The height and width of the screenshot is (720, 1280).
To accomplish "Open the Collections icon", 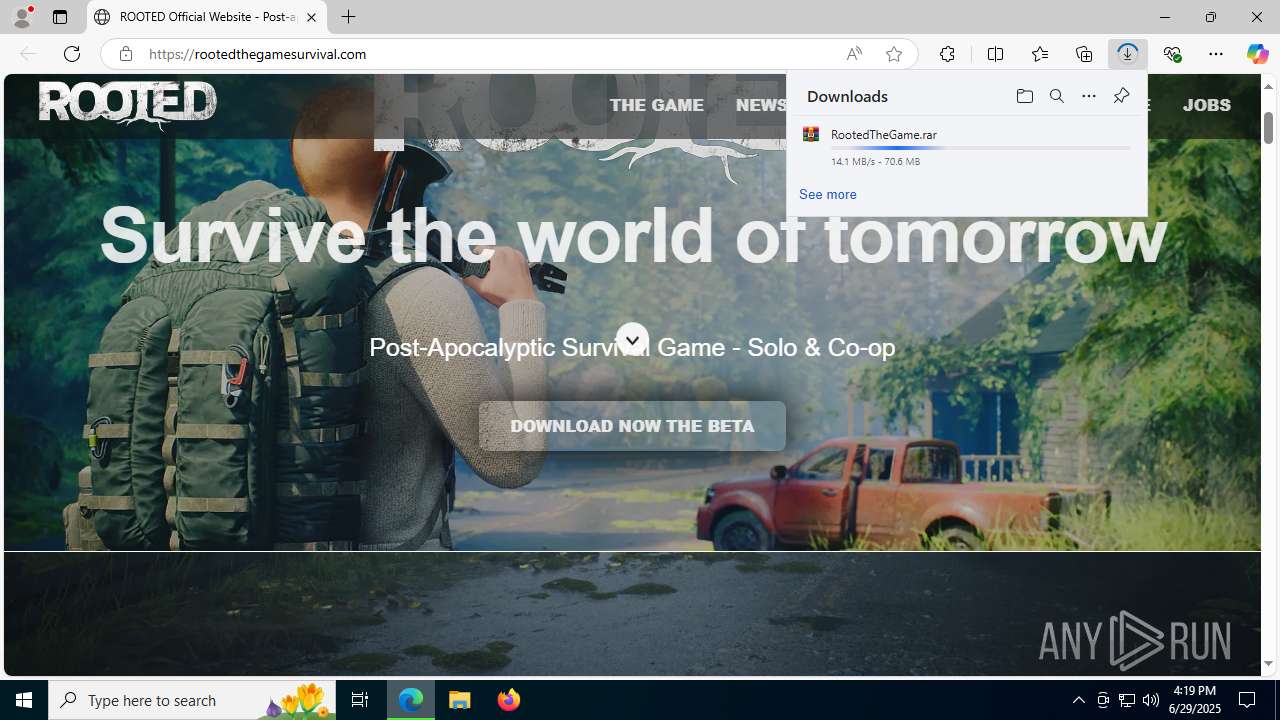I will coord(1084,54).
